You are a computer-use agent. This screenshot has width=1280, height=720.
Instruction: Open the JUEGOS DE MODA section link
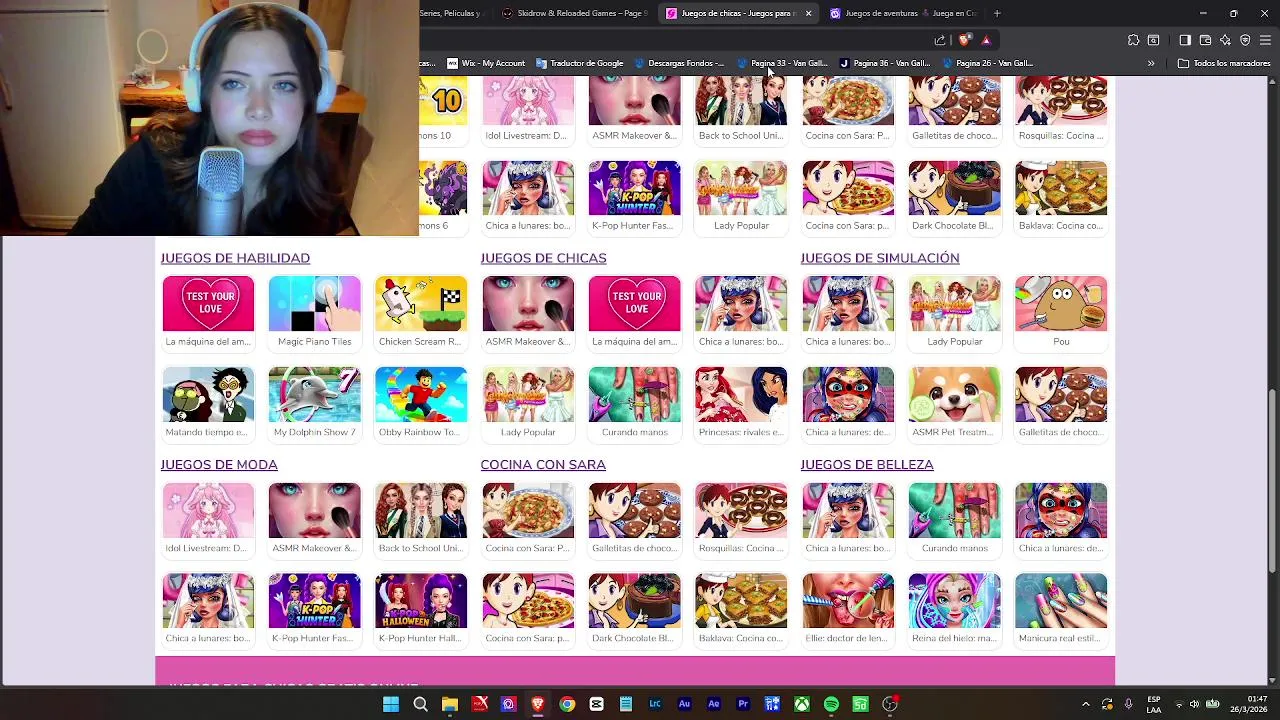219,464
